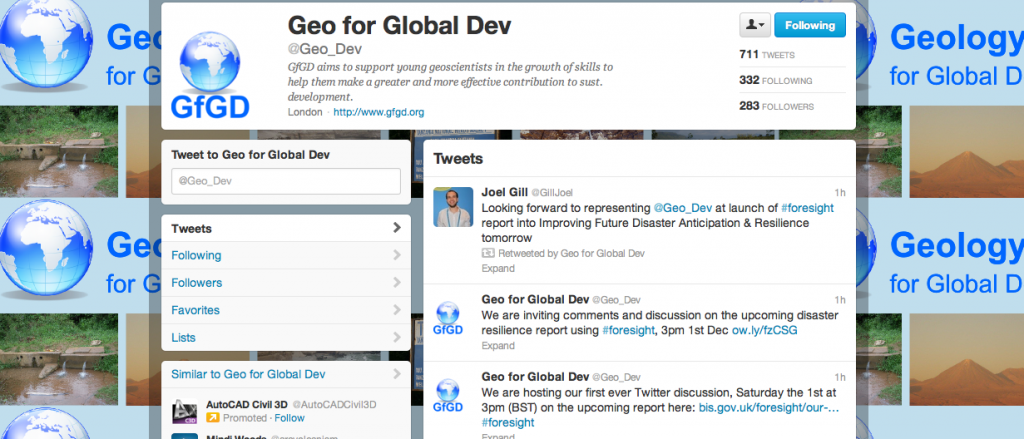Click the London location text

(x=305, y=112)
